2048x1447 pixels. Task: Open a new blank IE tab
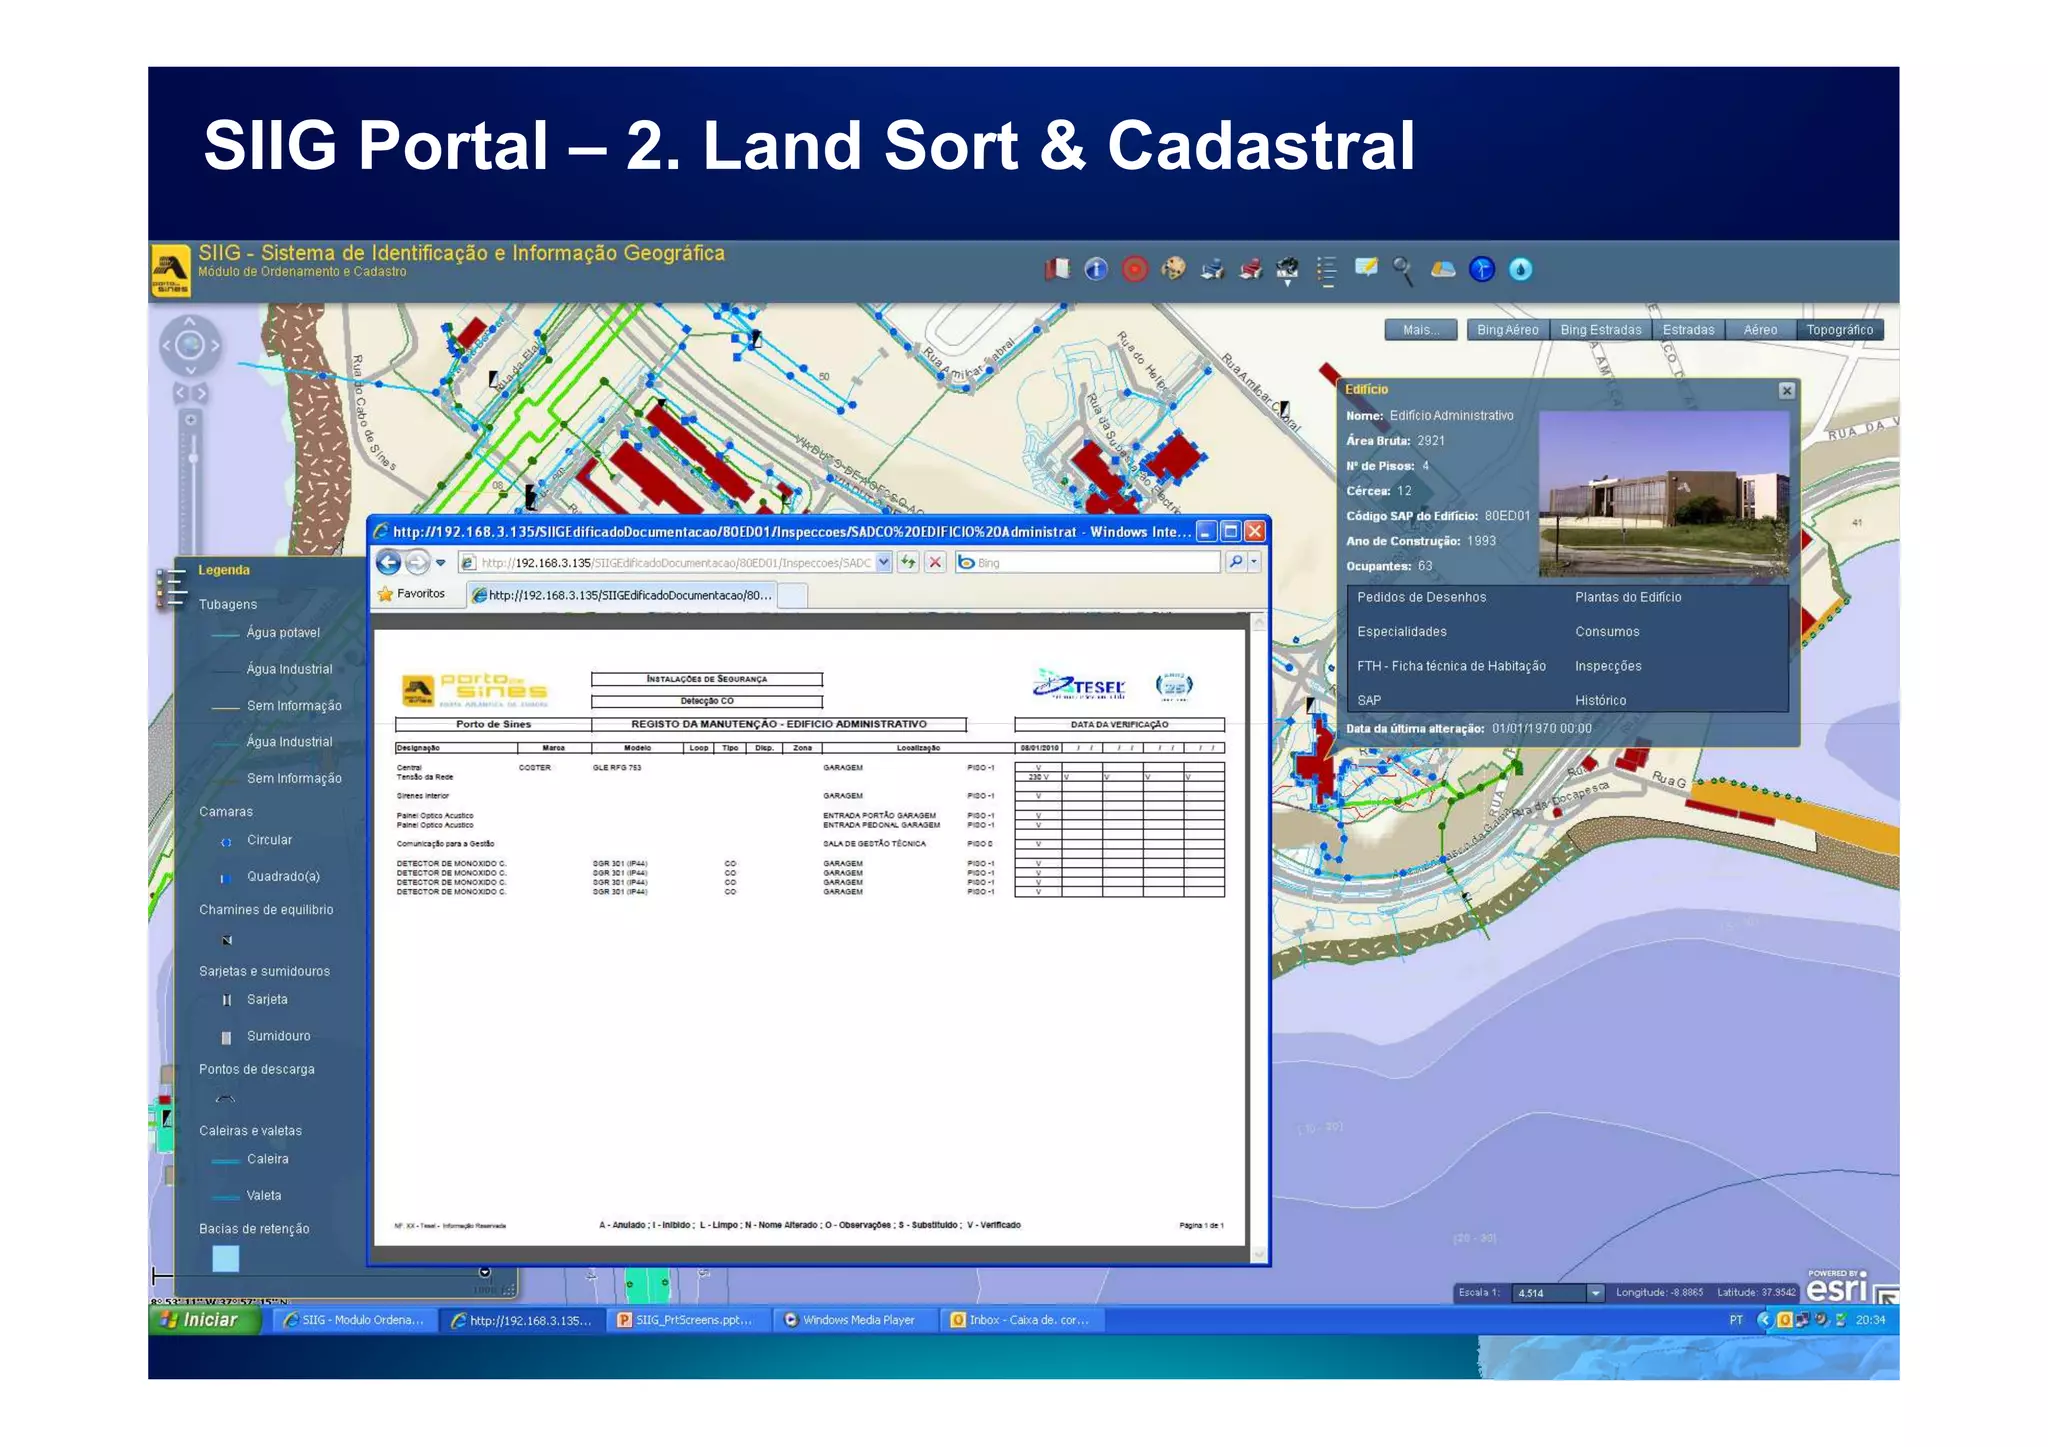[x=792, y=596]
